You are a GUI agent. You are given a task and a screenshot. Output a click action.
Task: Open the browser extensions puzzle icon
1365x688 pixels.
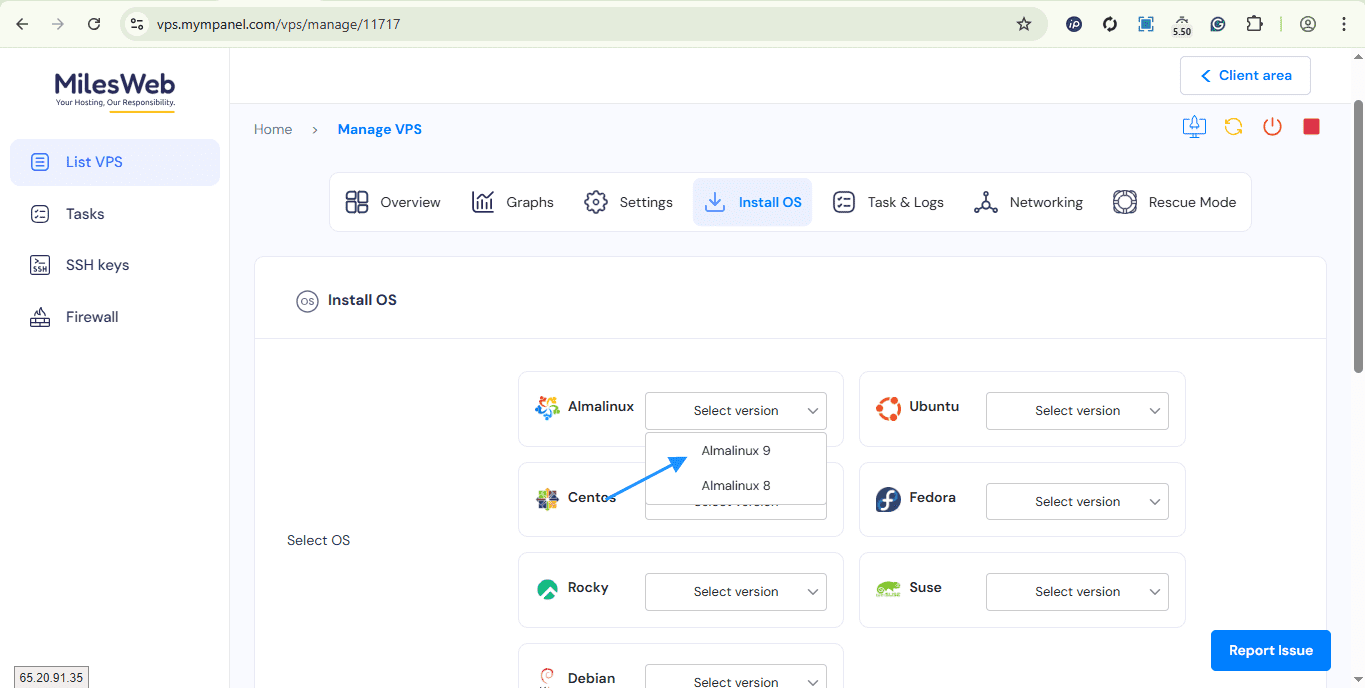click(1254, 24)
